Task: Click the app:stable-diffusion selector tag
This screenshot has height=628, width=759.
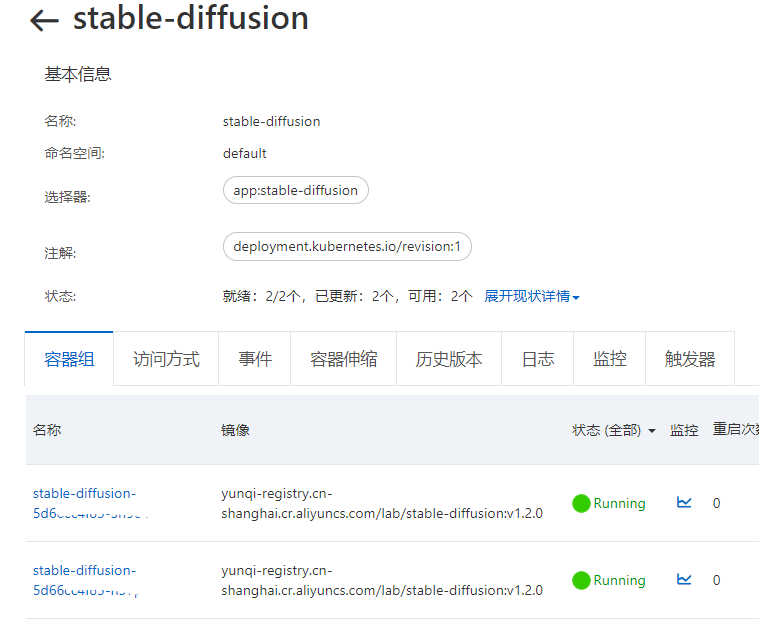Action: pos(296,190)
